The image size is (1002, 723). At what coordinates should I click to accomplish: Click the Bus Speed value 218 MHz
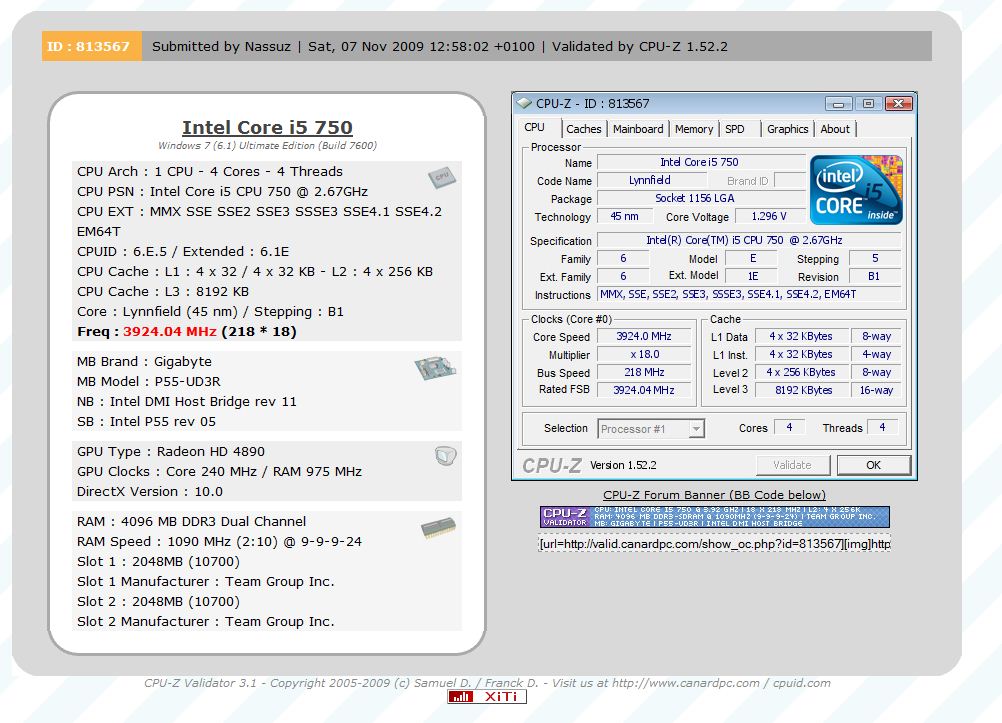click(644, 372)
